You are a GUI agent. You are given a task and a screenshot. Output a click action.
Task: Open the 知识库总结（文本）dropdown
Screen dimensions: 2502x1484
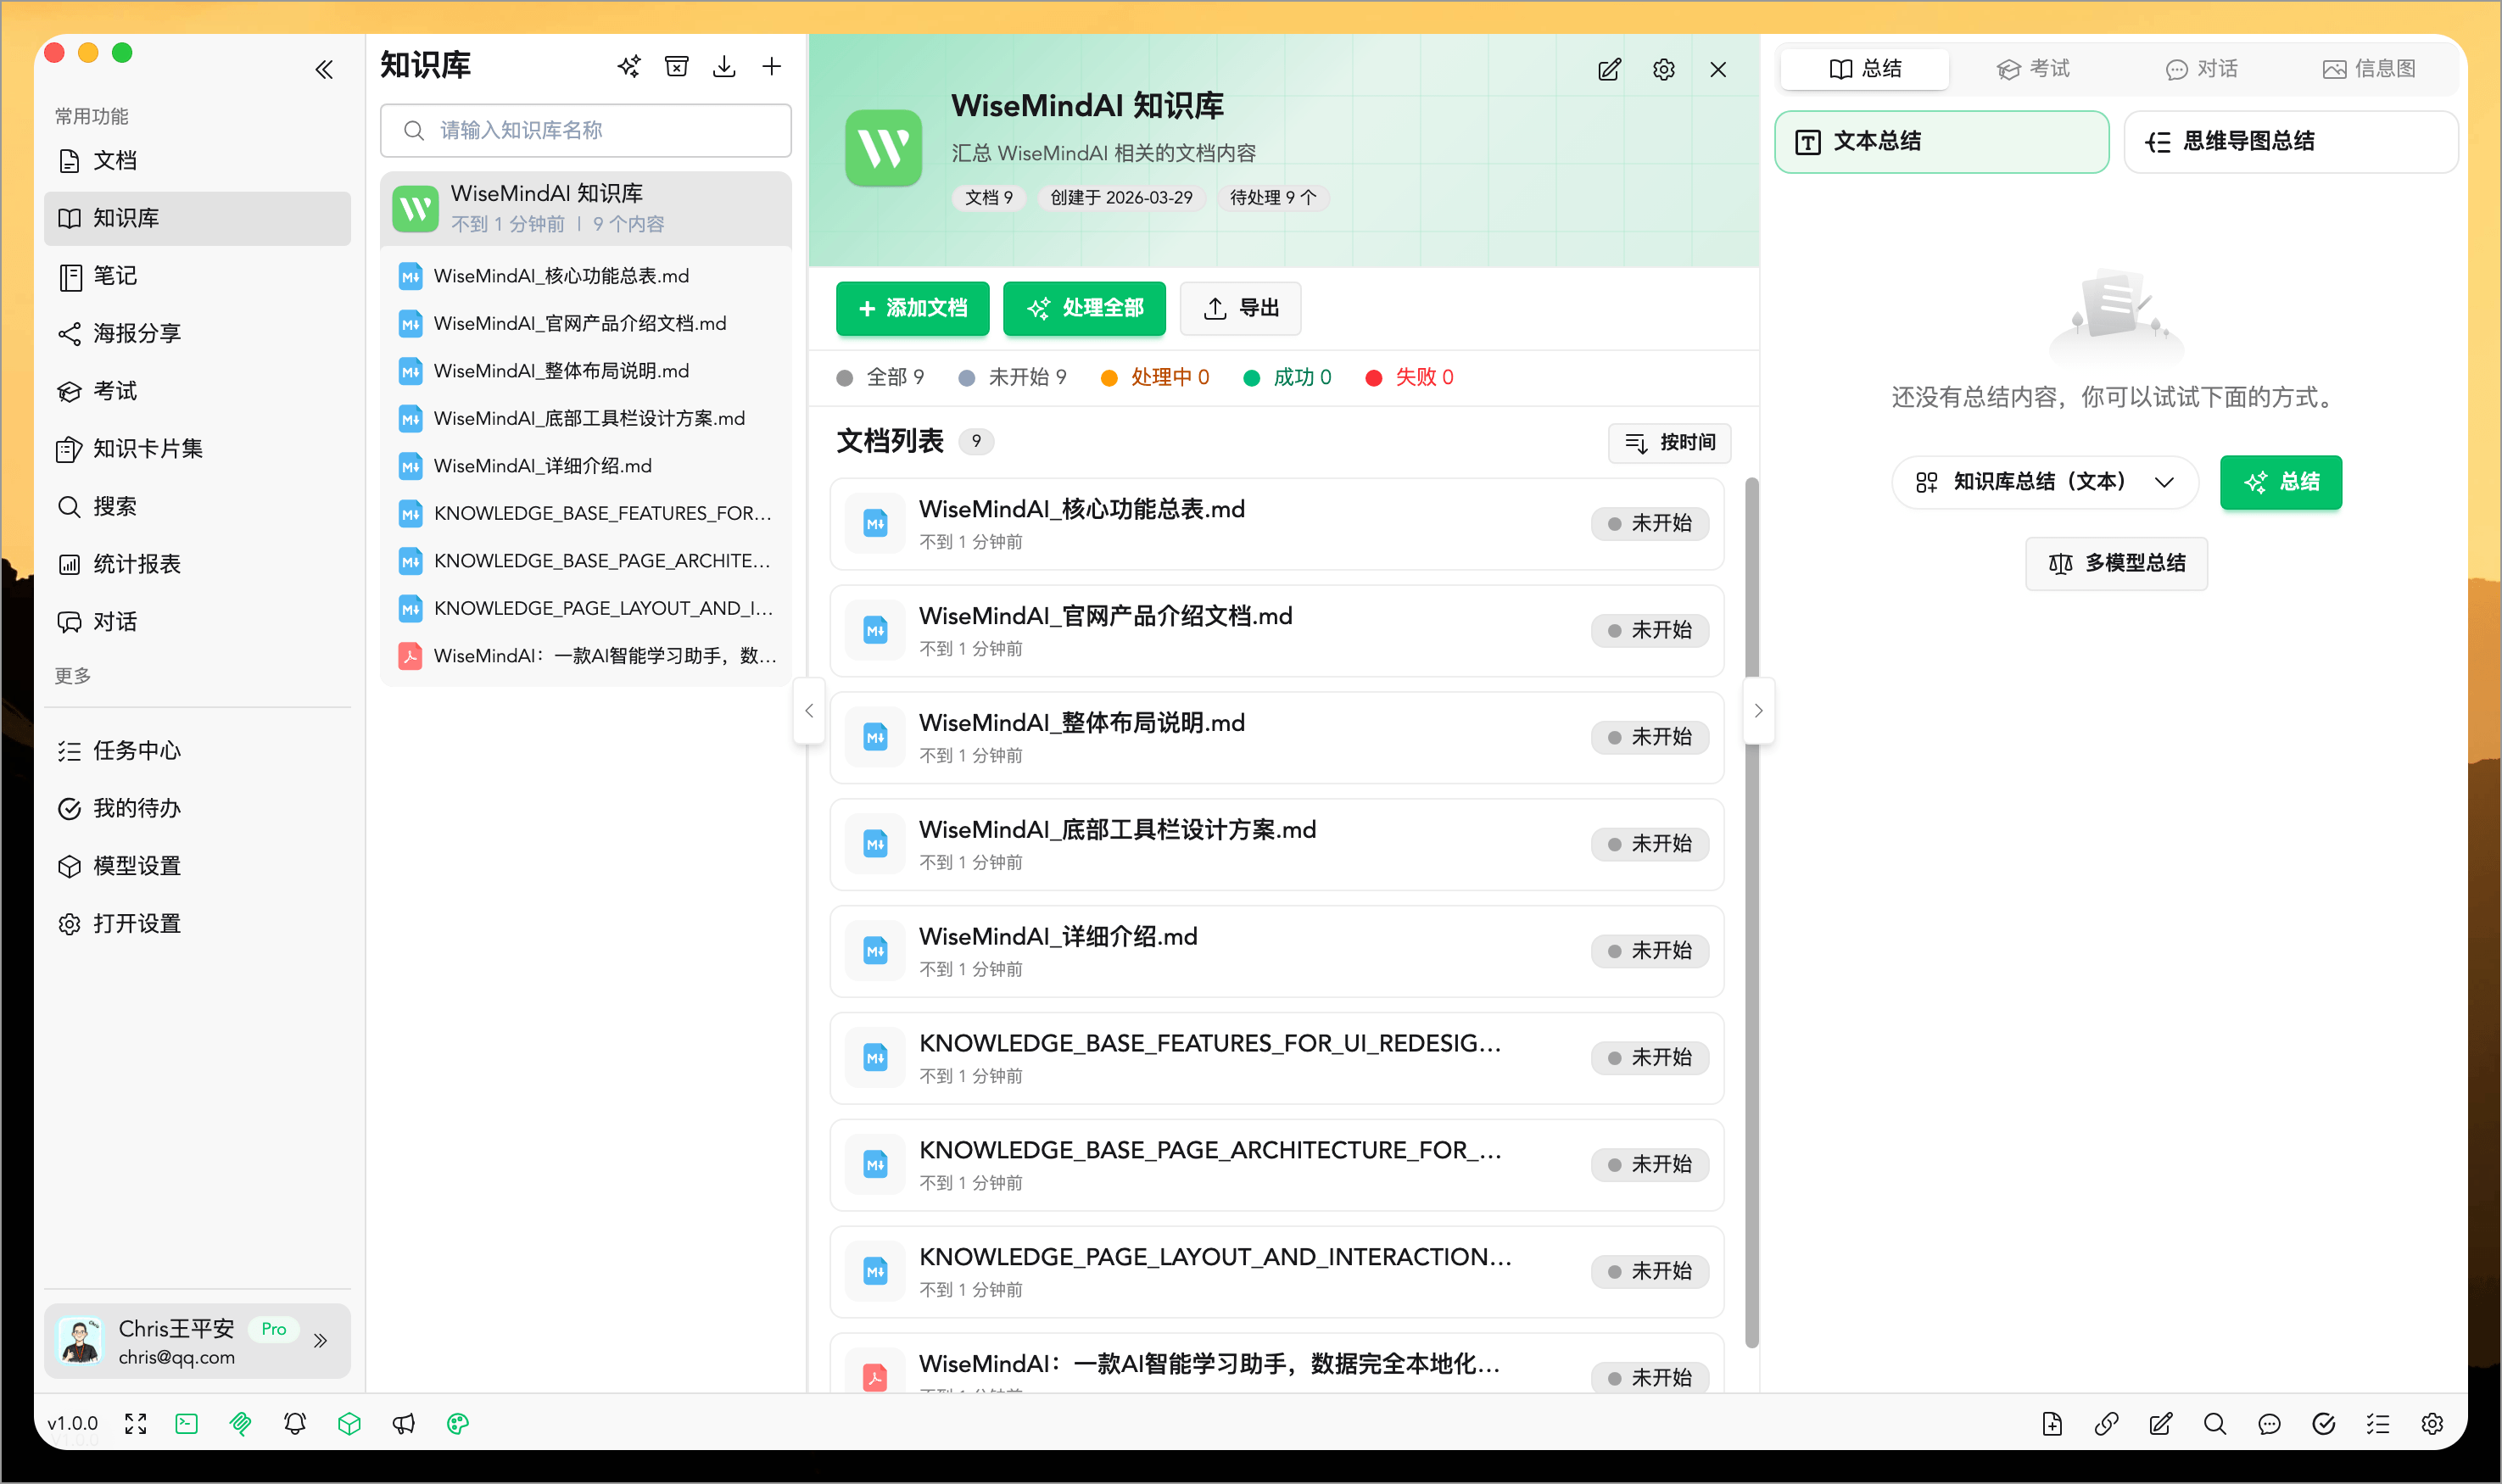(2044, 482)
